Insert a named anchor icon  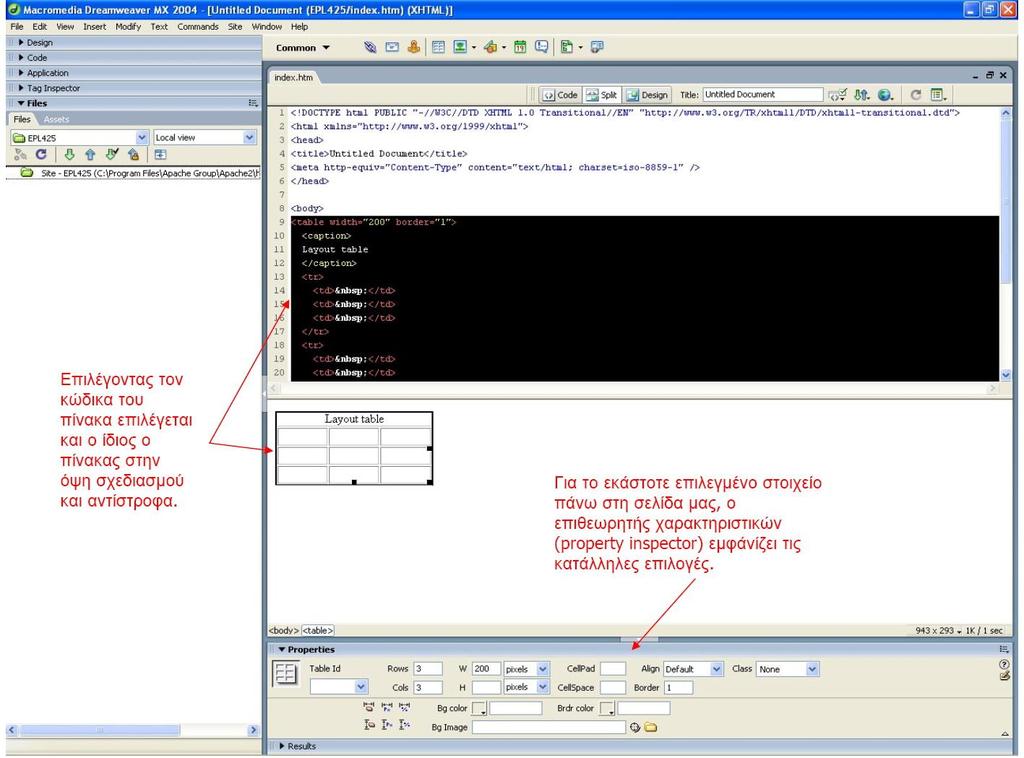coord(413,47)
